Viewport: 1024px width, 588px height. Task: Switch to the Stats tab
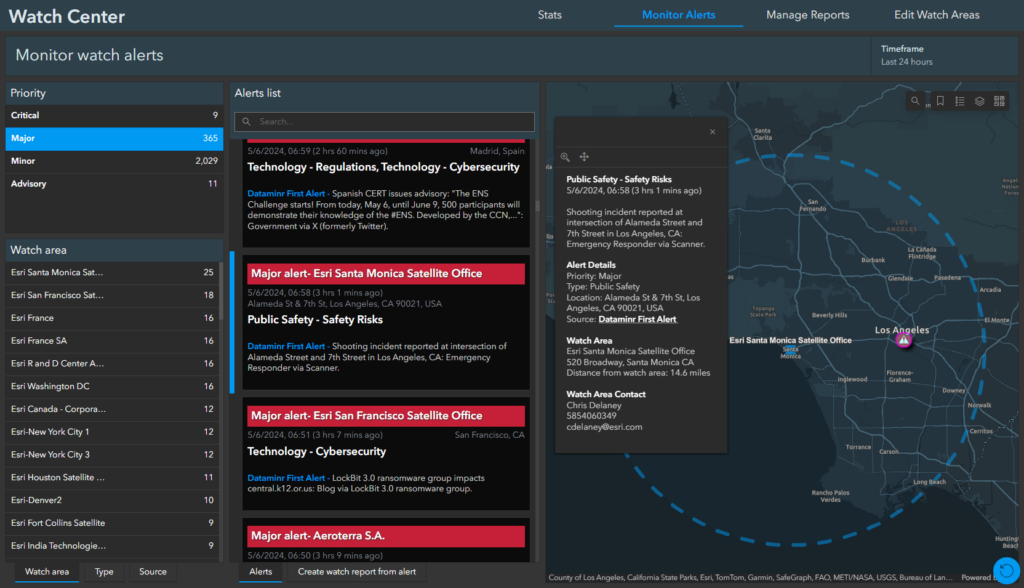[550, 15]
